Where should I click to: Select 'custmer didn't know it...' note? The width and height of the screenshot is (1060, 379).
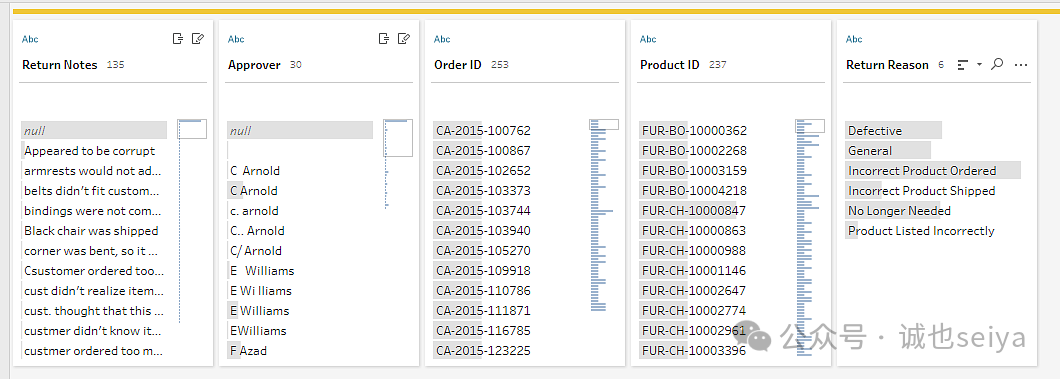click(x=94, y=330)
